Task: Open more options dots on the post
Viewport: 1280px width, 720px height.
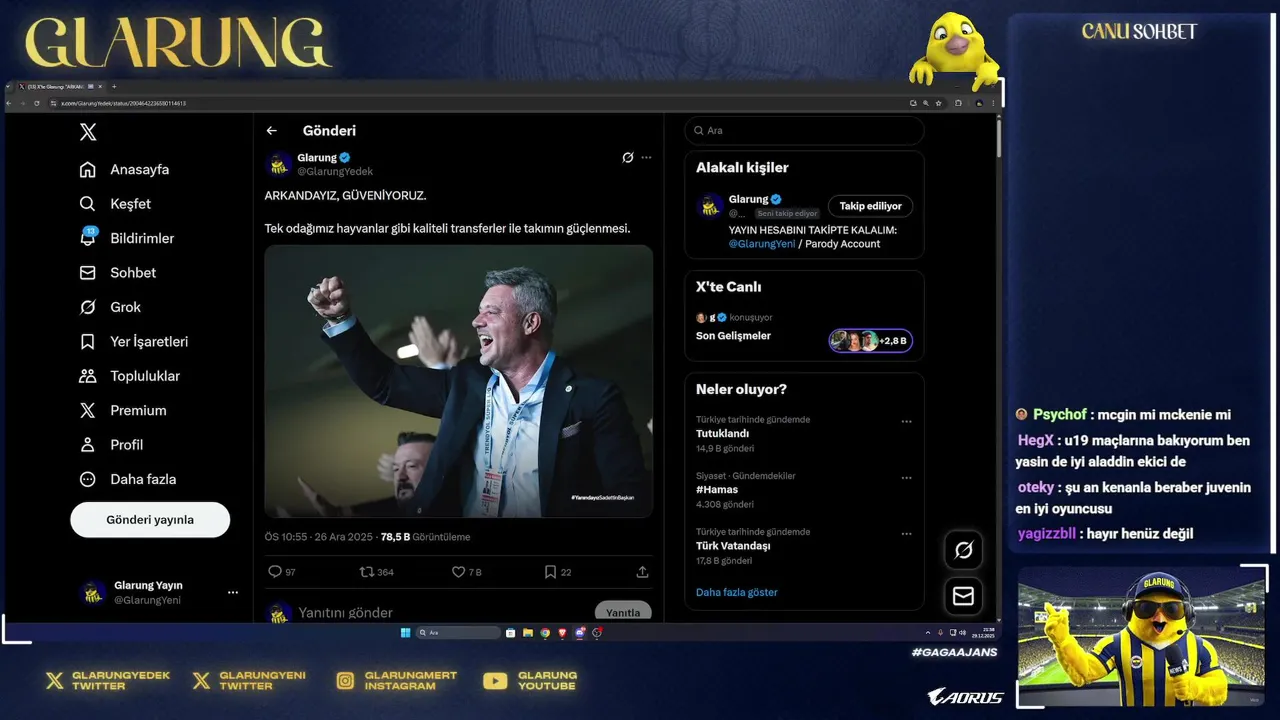Action: pyautogui.click(x=646, y=158)
